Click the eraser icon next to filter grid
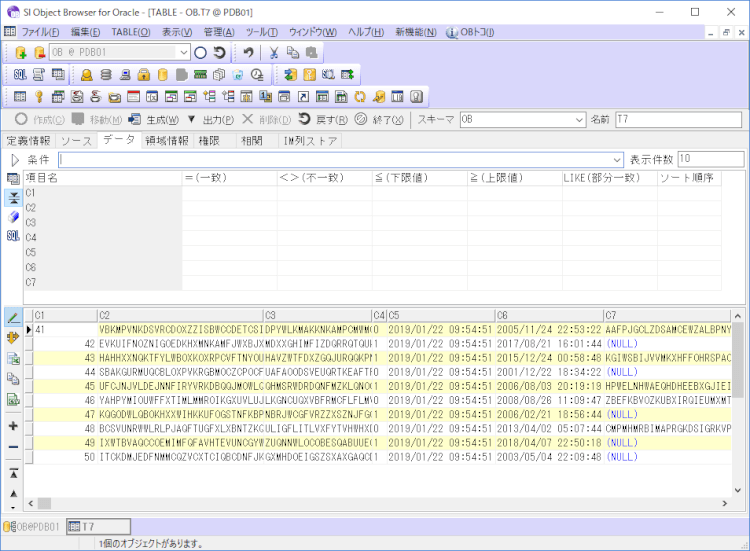750x551 pixels. click(x=13, y=216)
